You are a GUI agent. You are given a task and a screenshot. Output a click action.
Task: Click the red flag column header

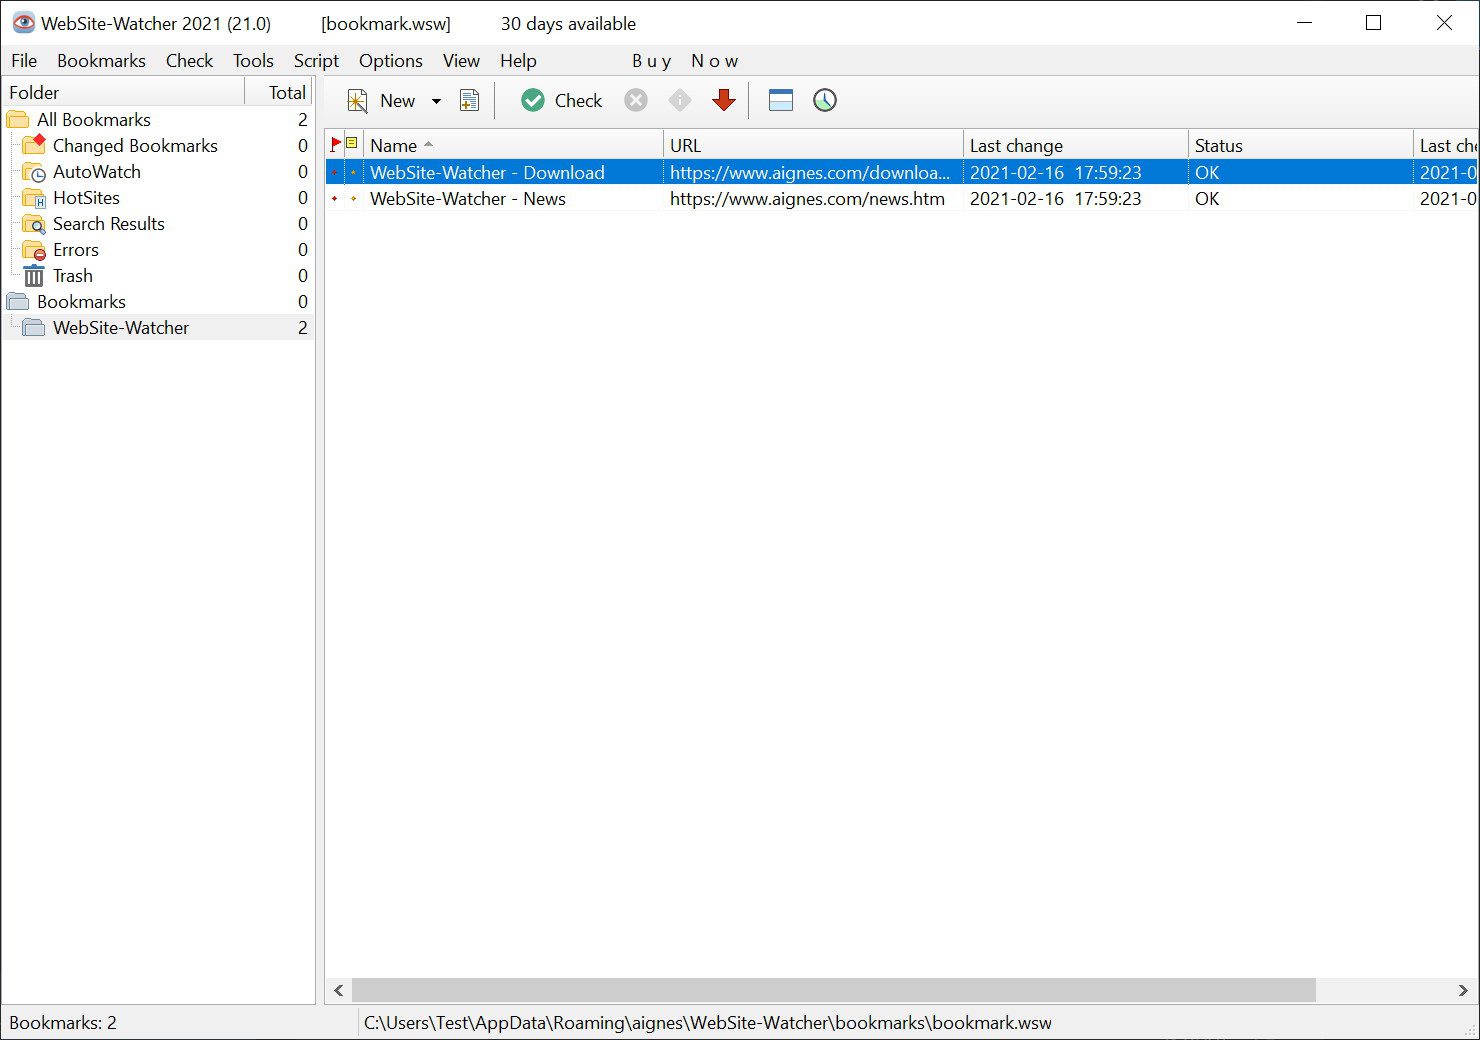tap(336, 145)
